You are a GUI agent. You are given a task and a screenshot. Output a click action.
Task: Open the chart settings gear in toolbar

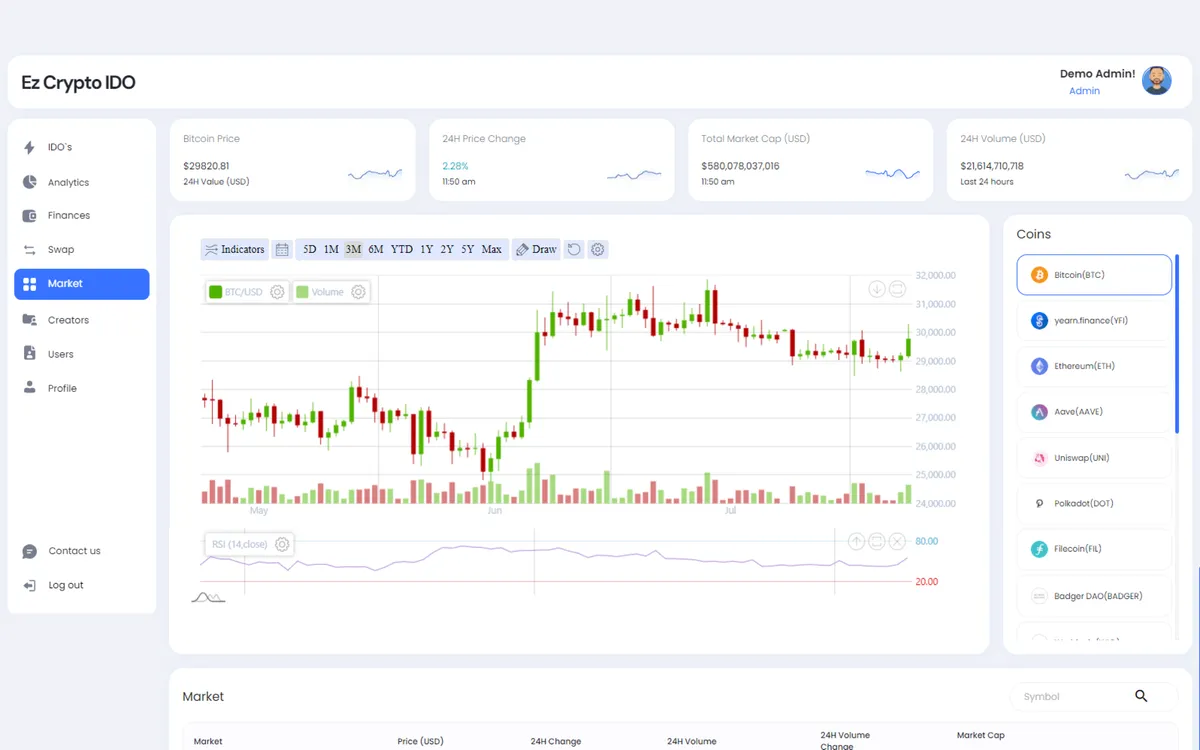coord(598,249)
